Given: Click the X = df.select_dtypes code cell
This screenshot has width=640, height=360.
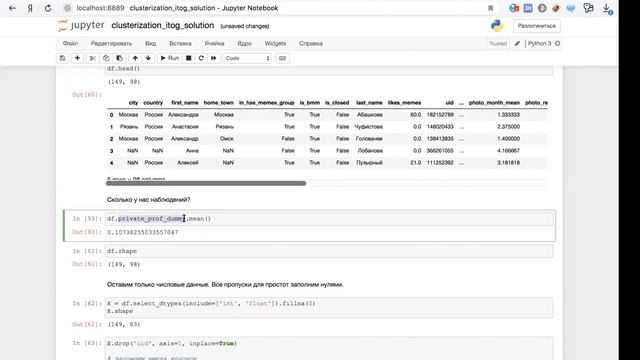Looking at the screenshot, I should click(329, 307).
